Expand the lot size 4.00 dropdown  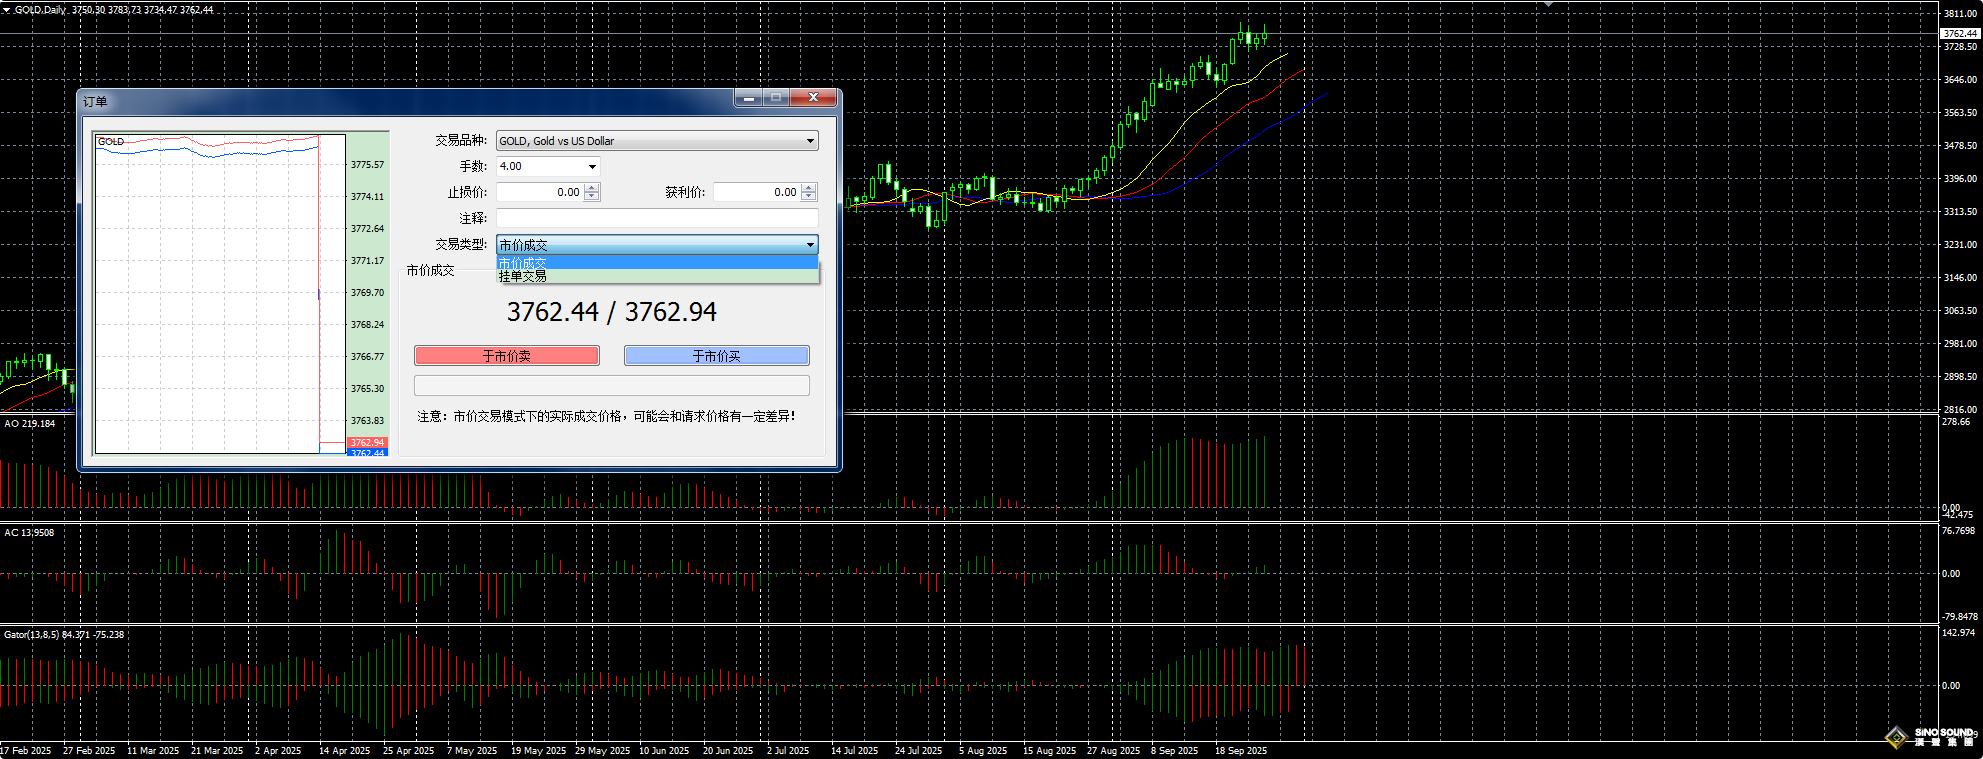coord(592,167)
